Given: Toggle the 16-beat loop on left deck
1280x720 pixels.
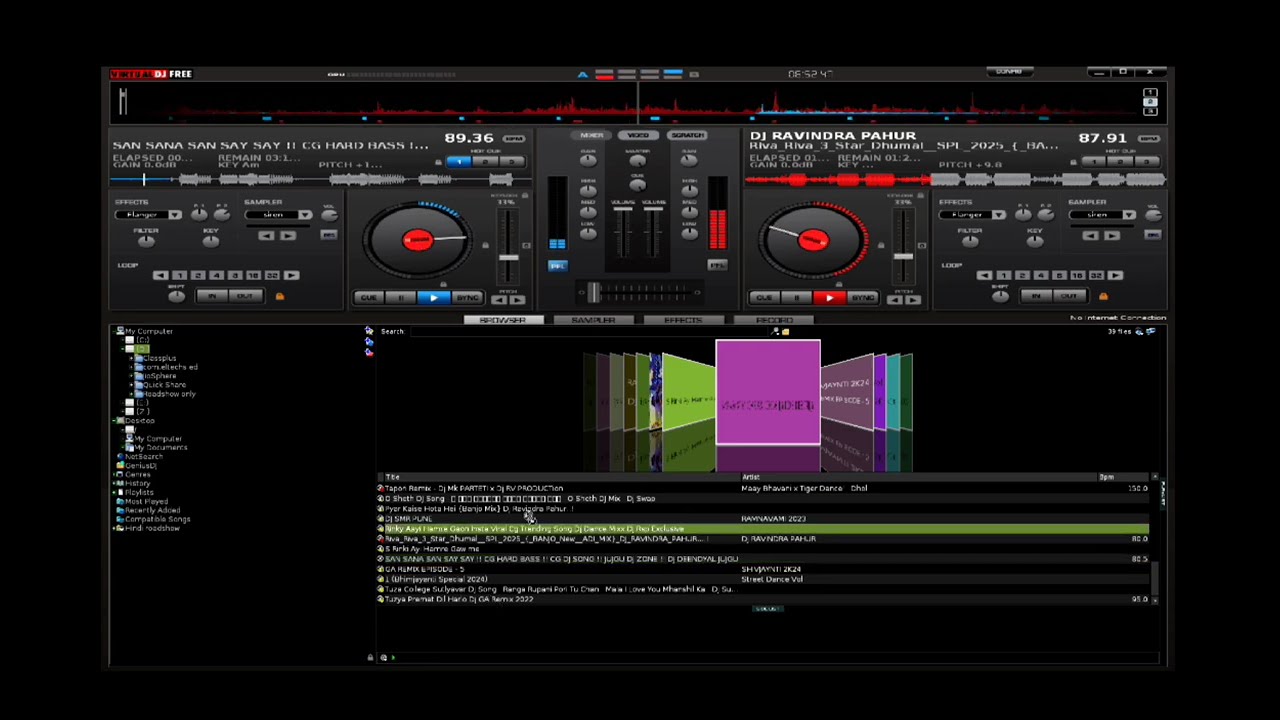Looking at the screenshot, I should click(x=253, y=275).
